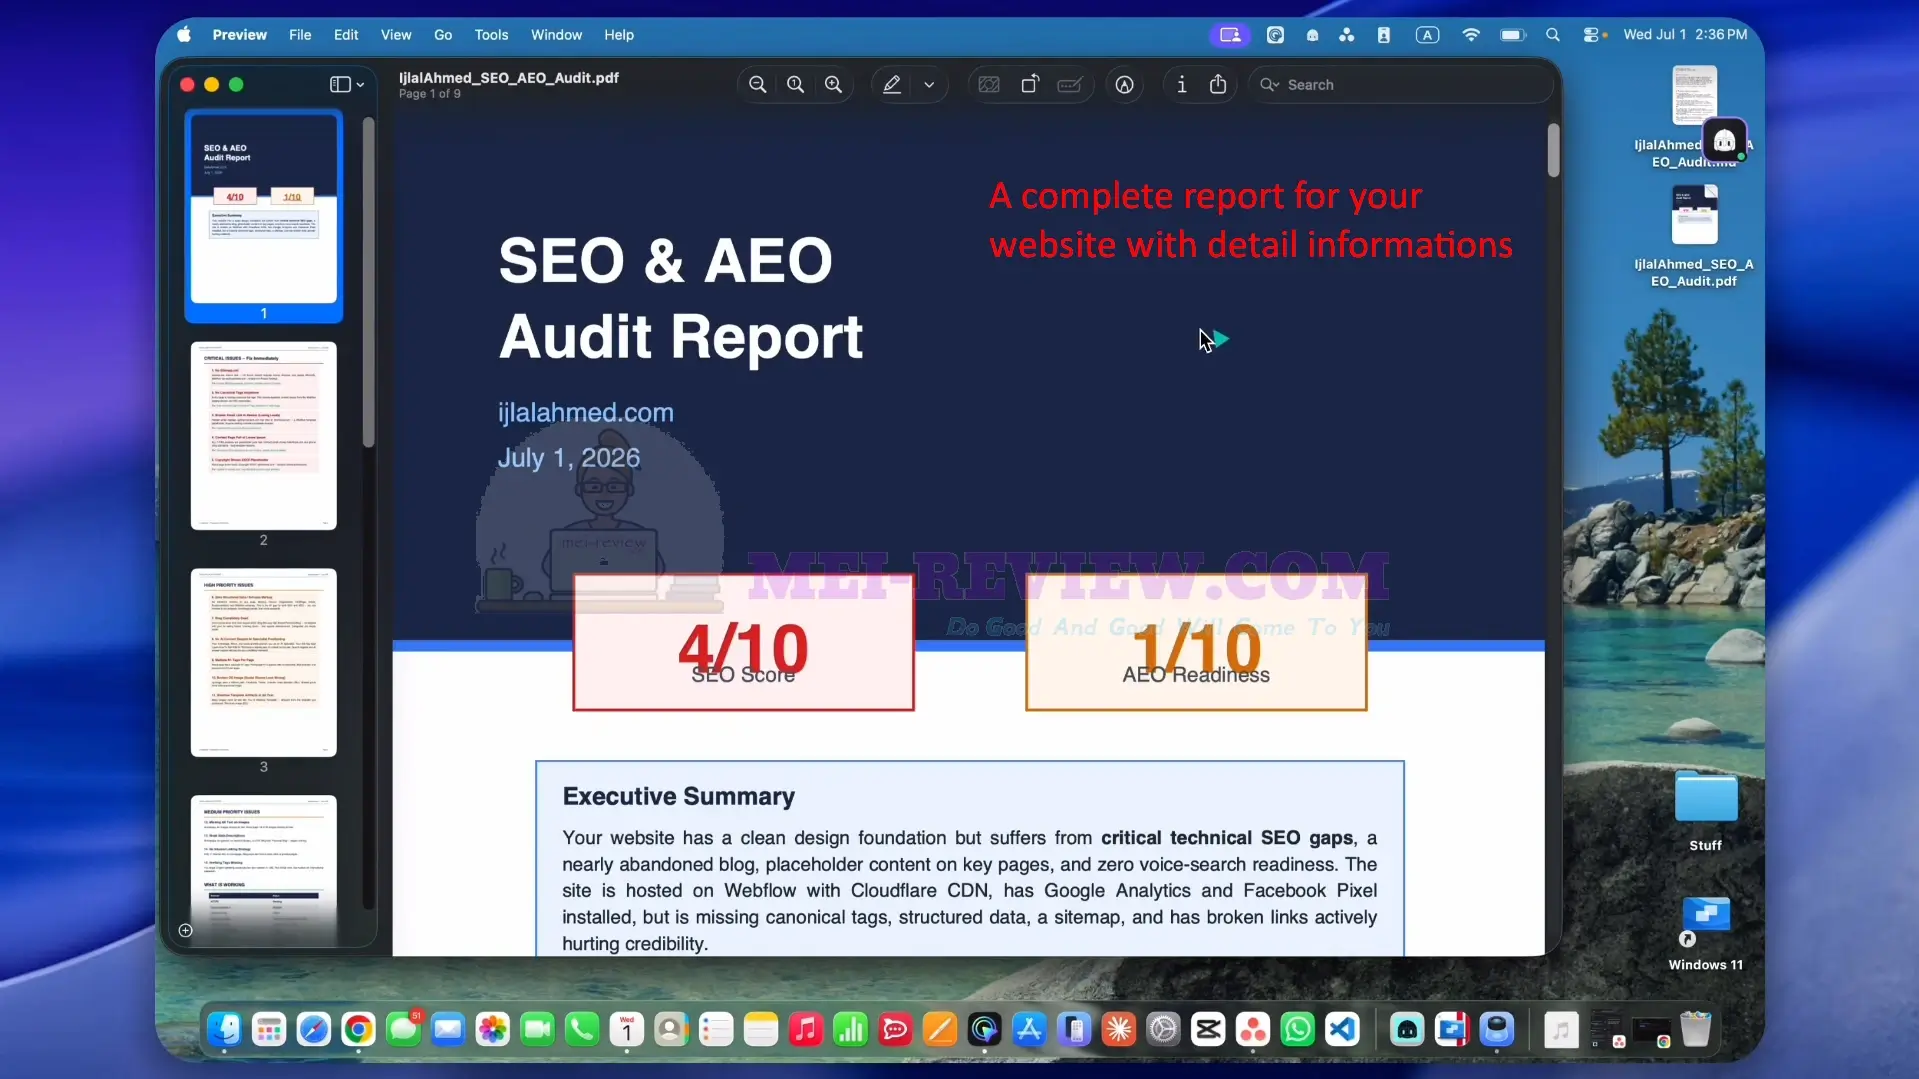Open Finder from the Dock

click(224, 1029)
